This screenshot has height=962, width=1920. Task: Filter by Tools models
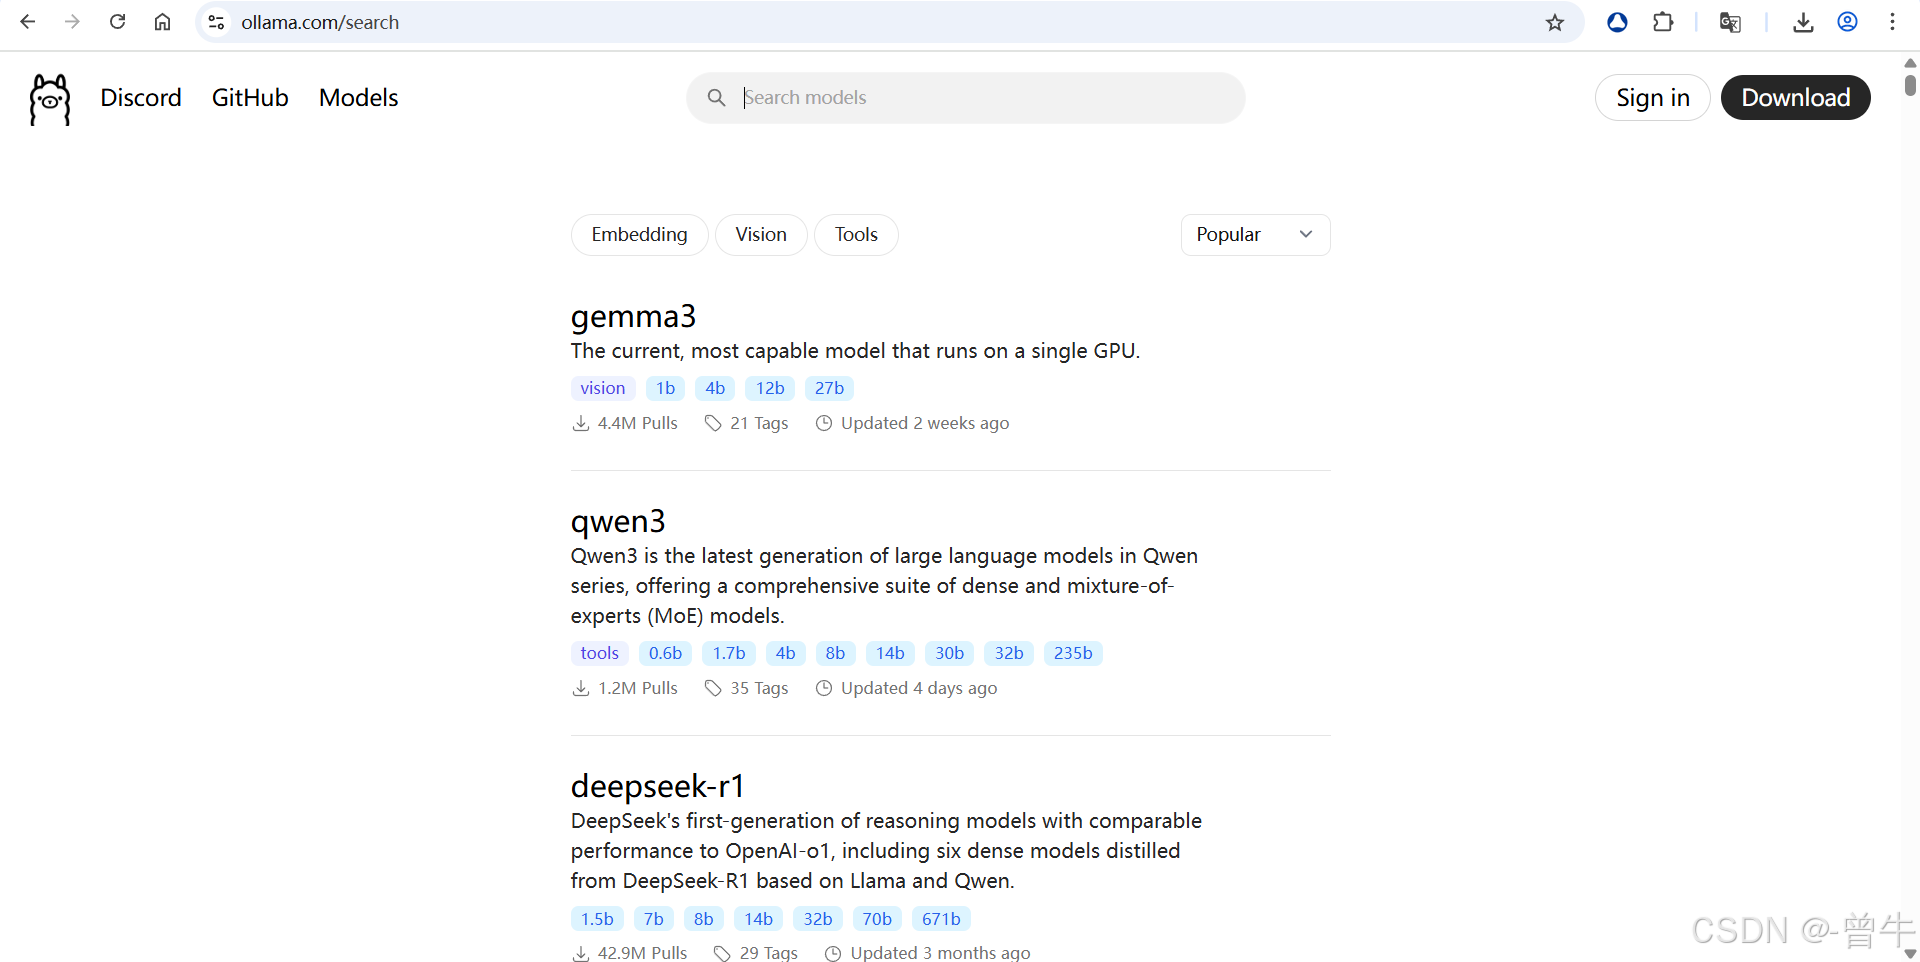(856, 235)
